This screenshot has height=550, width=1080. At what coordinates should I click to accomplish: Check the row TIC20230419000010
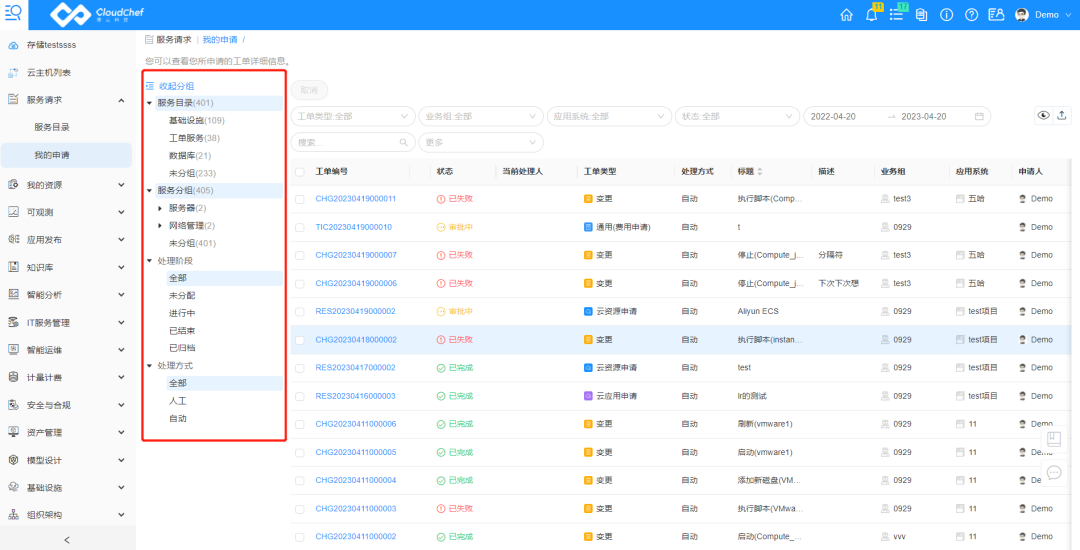[x=300, y=227]
